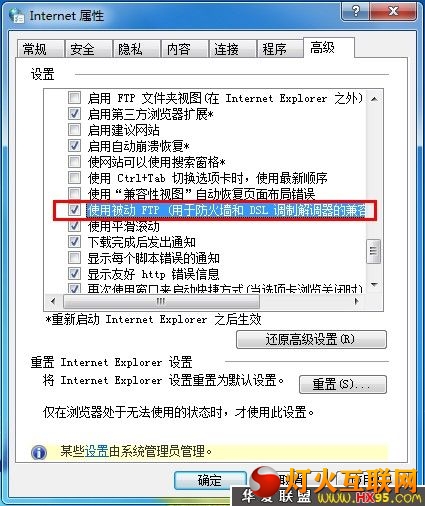
Task: Click the vertical scrollbar thumb
Action: tap(373, 251)
